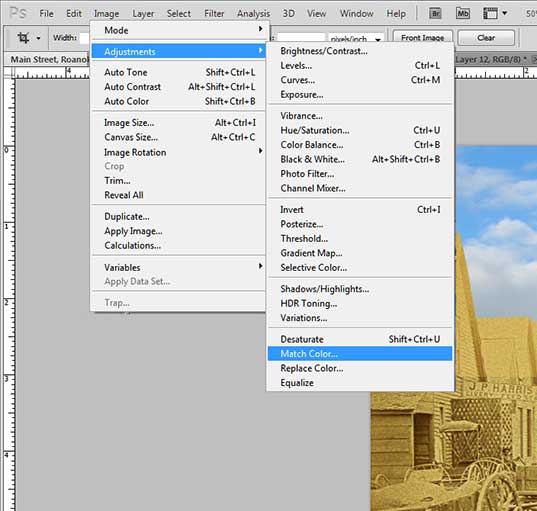Open Posterize adjustment
Viewport: 537px width, 511px height.
pos(360,224)
